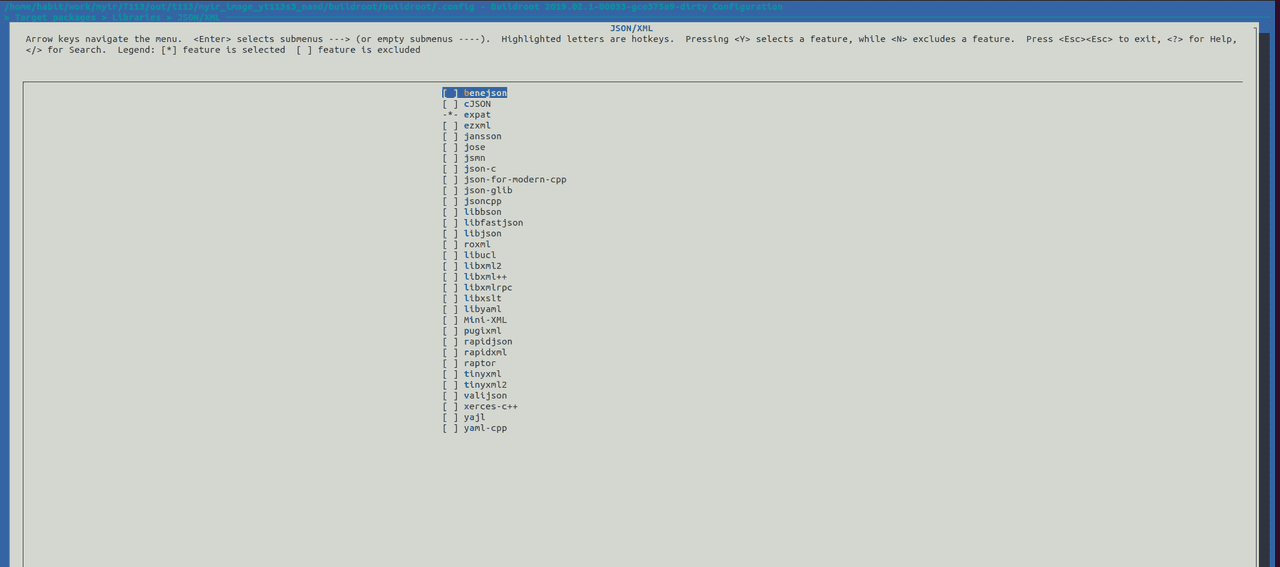Check the jsoncpp box
Screen dimensions: 1280x567
click(450, 201)
